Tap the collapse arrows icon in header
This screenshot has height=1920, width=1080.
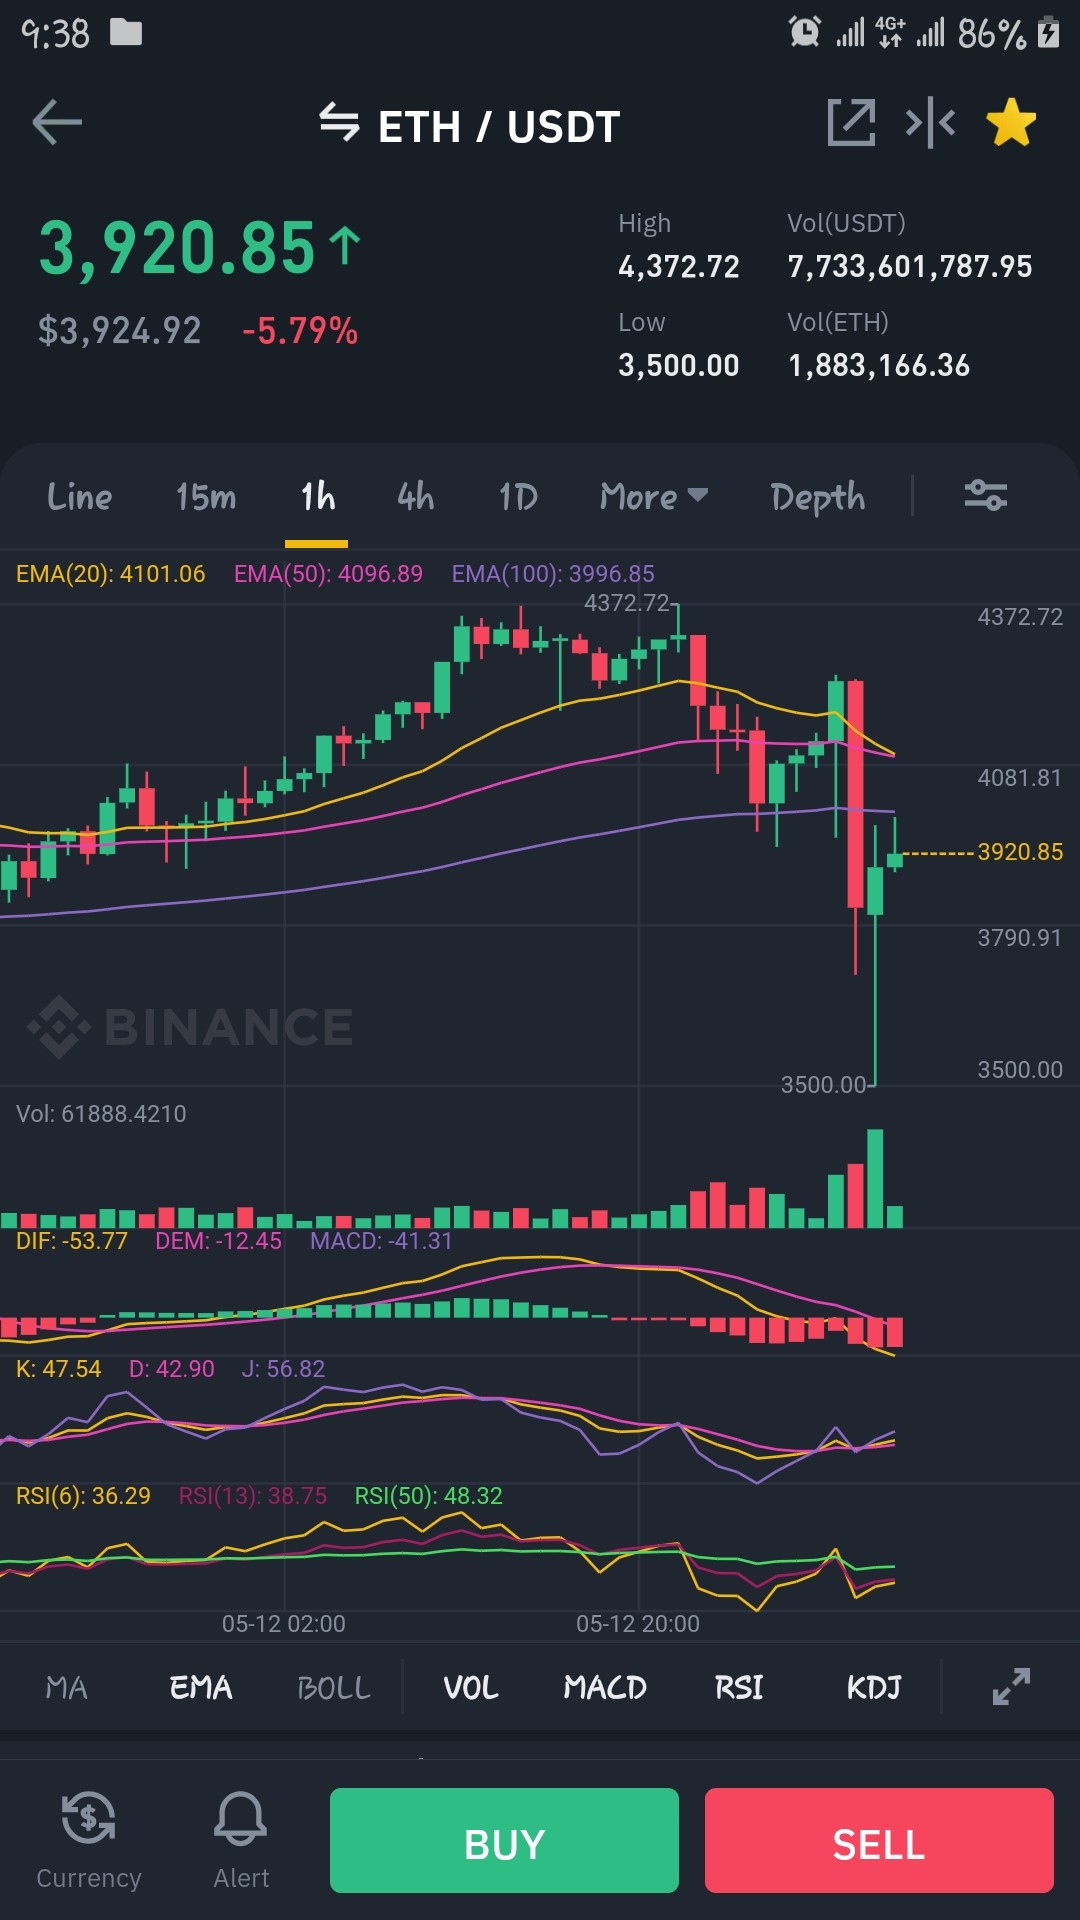930,123
